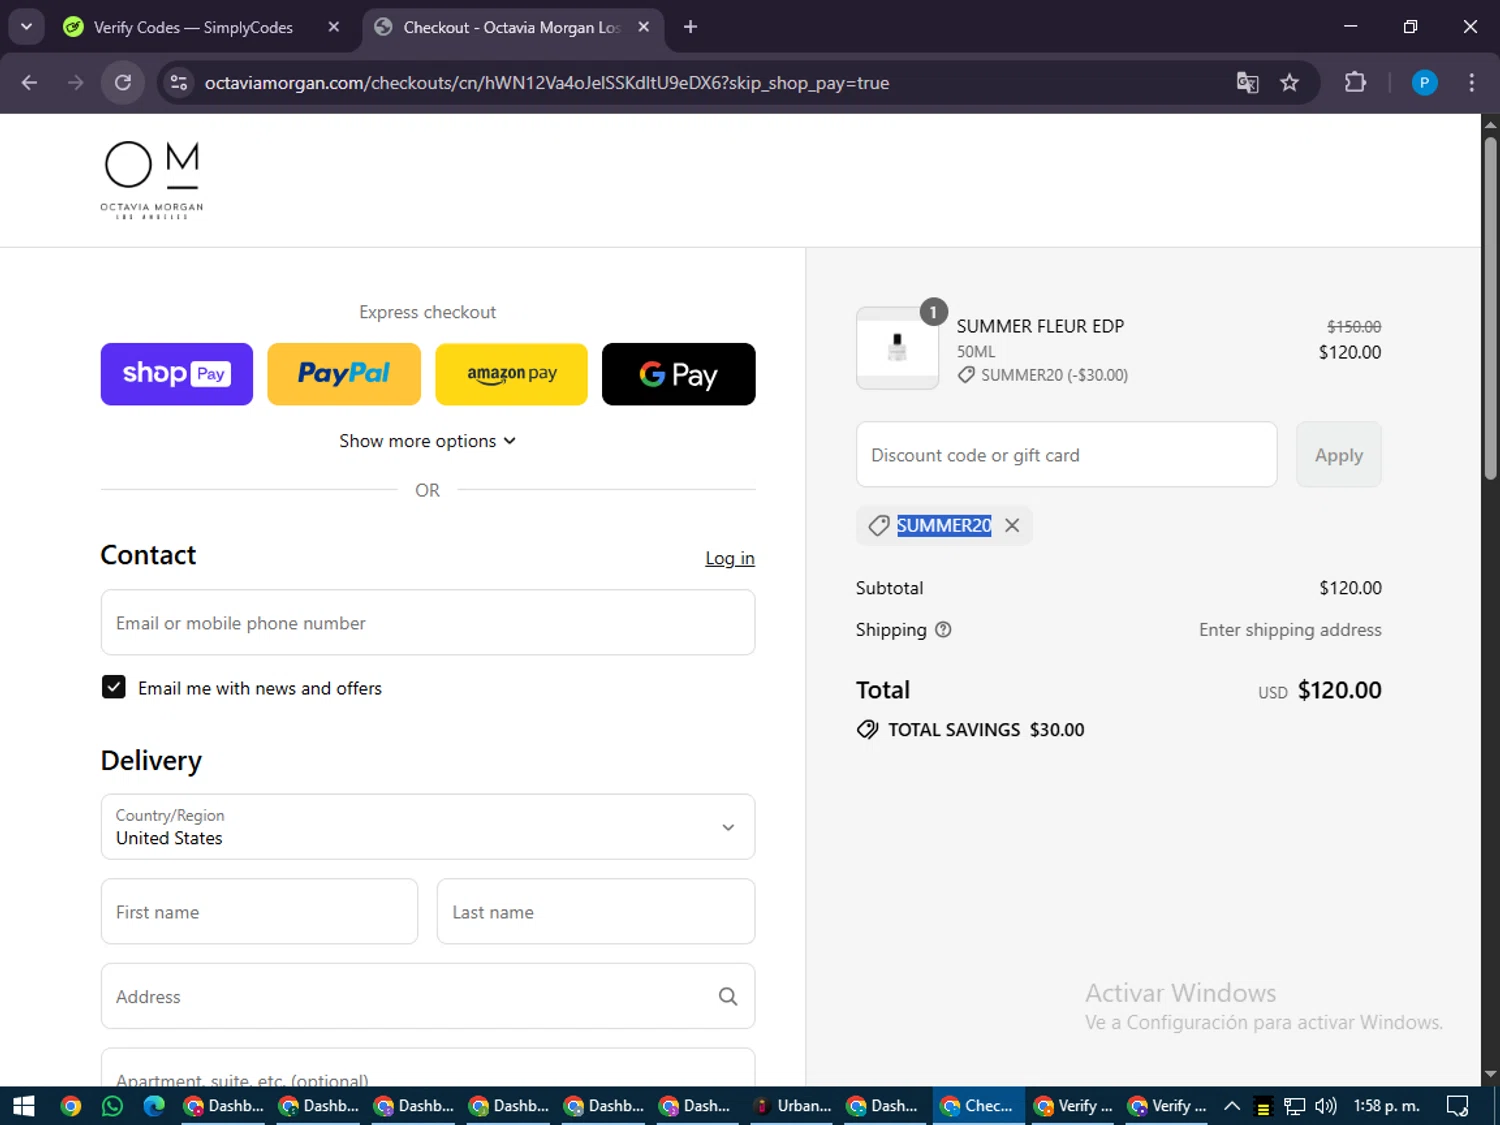Open the Chrome profile avatar P
Screen dimensions: 1500x1125
click(x=1424, y=83)
